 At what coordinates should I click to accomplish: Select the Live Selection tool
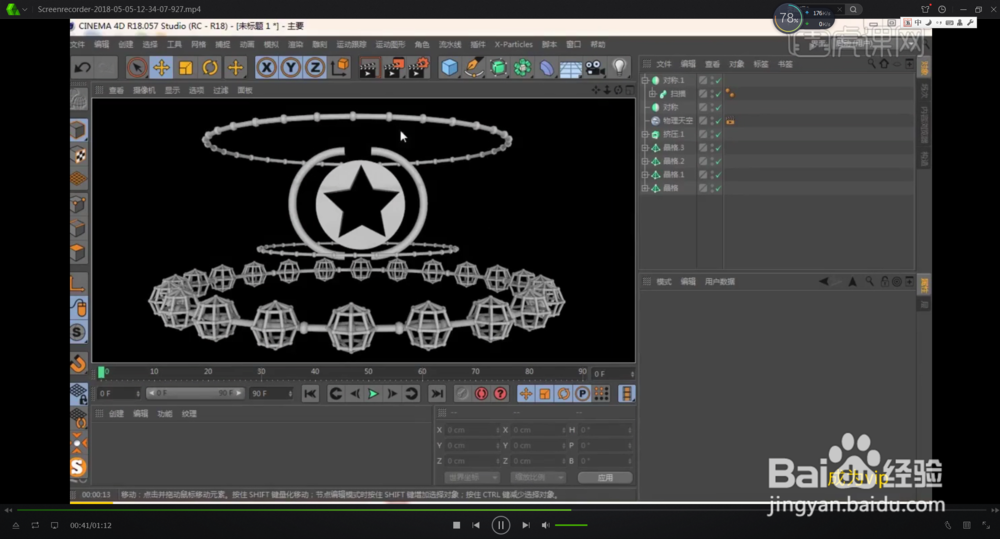136,68
